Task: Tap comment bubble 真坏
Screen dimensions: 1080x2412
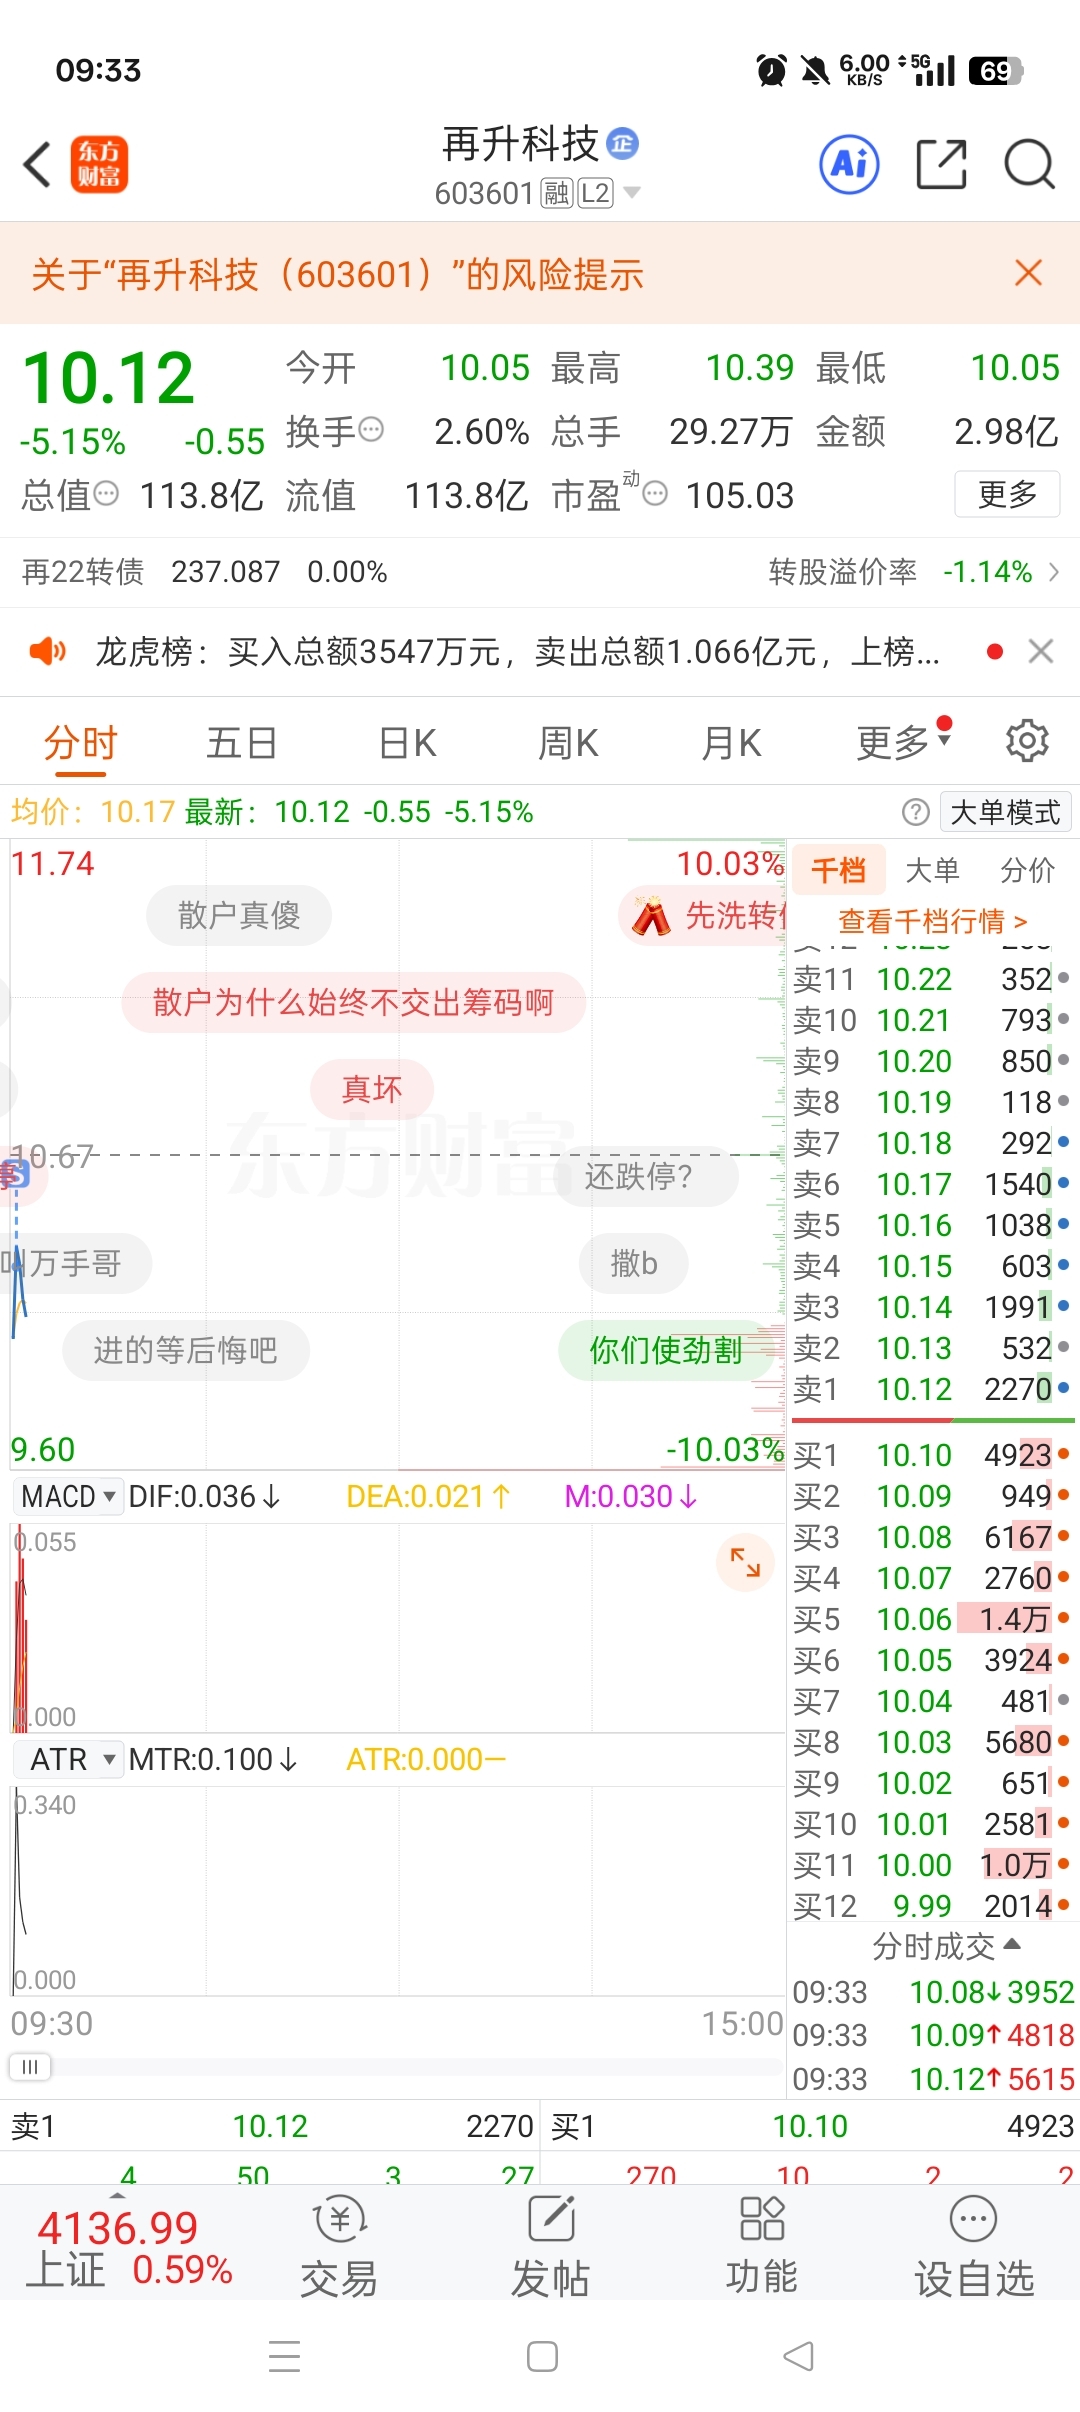Action: (x=372, y=1089)
